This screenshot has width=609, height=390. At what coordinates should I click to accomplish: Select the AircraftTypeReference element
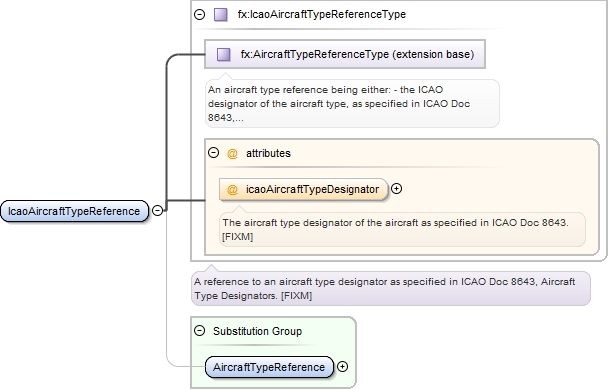click(x=269, y=367)
